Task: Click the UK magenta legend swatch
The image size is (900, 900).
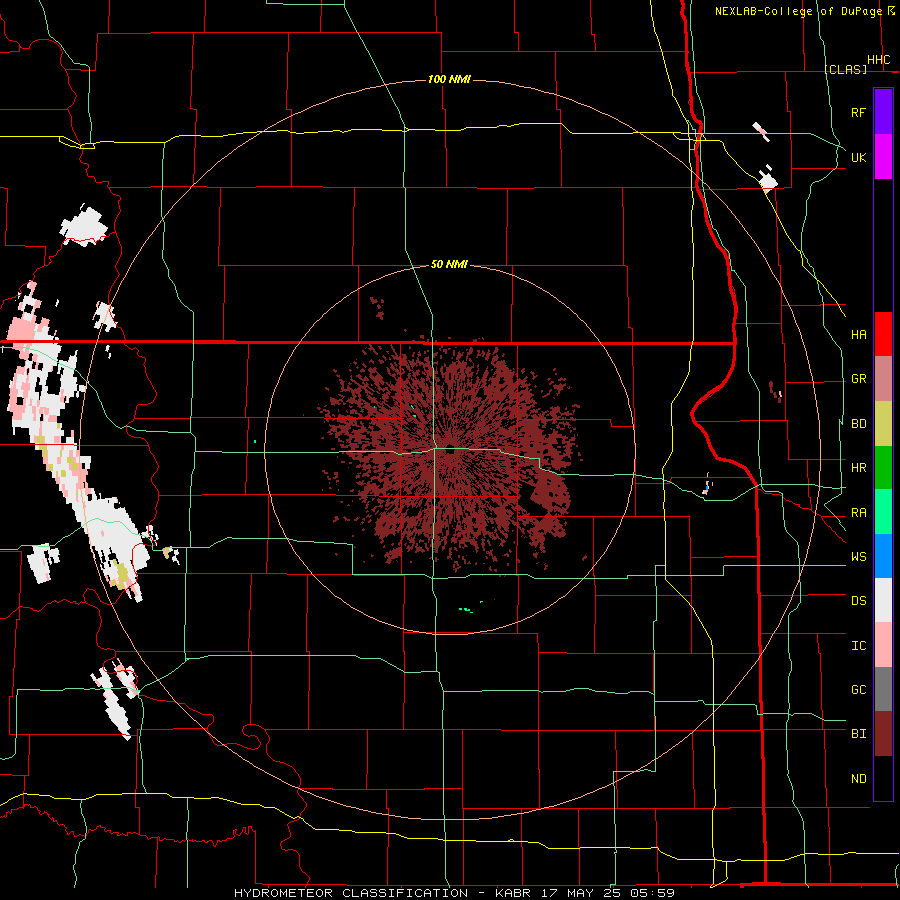Action: tap(883, 156)
